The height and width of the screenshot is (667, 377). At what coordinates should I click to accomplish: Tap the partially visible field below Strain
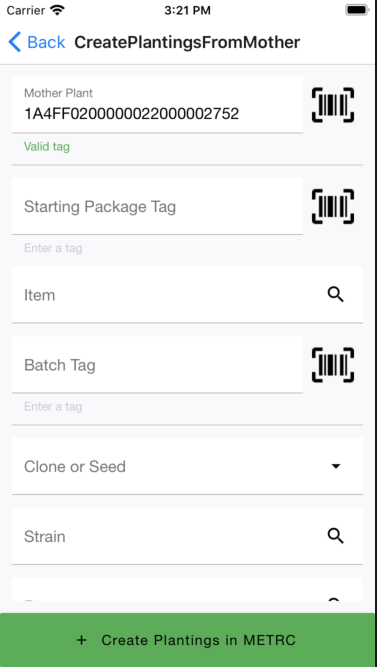pyautogui.click(x=187, y=589)
